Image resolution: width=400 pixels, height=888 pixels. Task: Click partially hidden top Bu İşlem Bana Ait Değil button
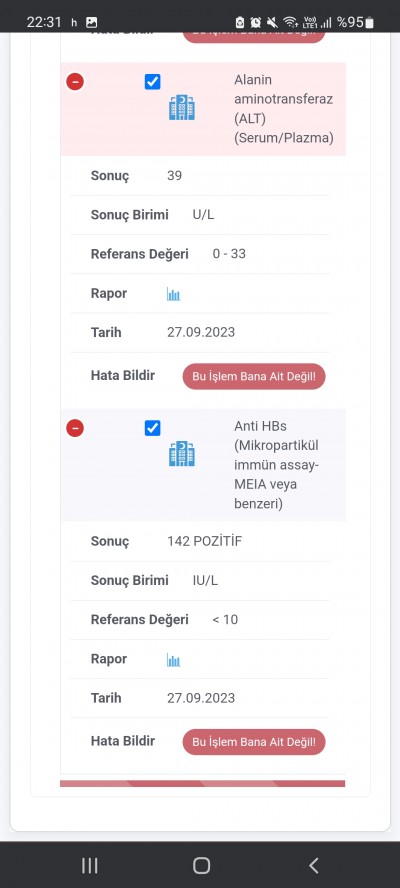(x=254, y=37)
